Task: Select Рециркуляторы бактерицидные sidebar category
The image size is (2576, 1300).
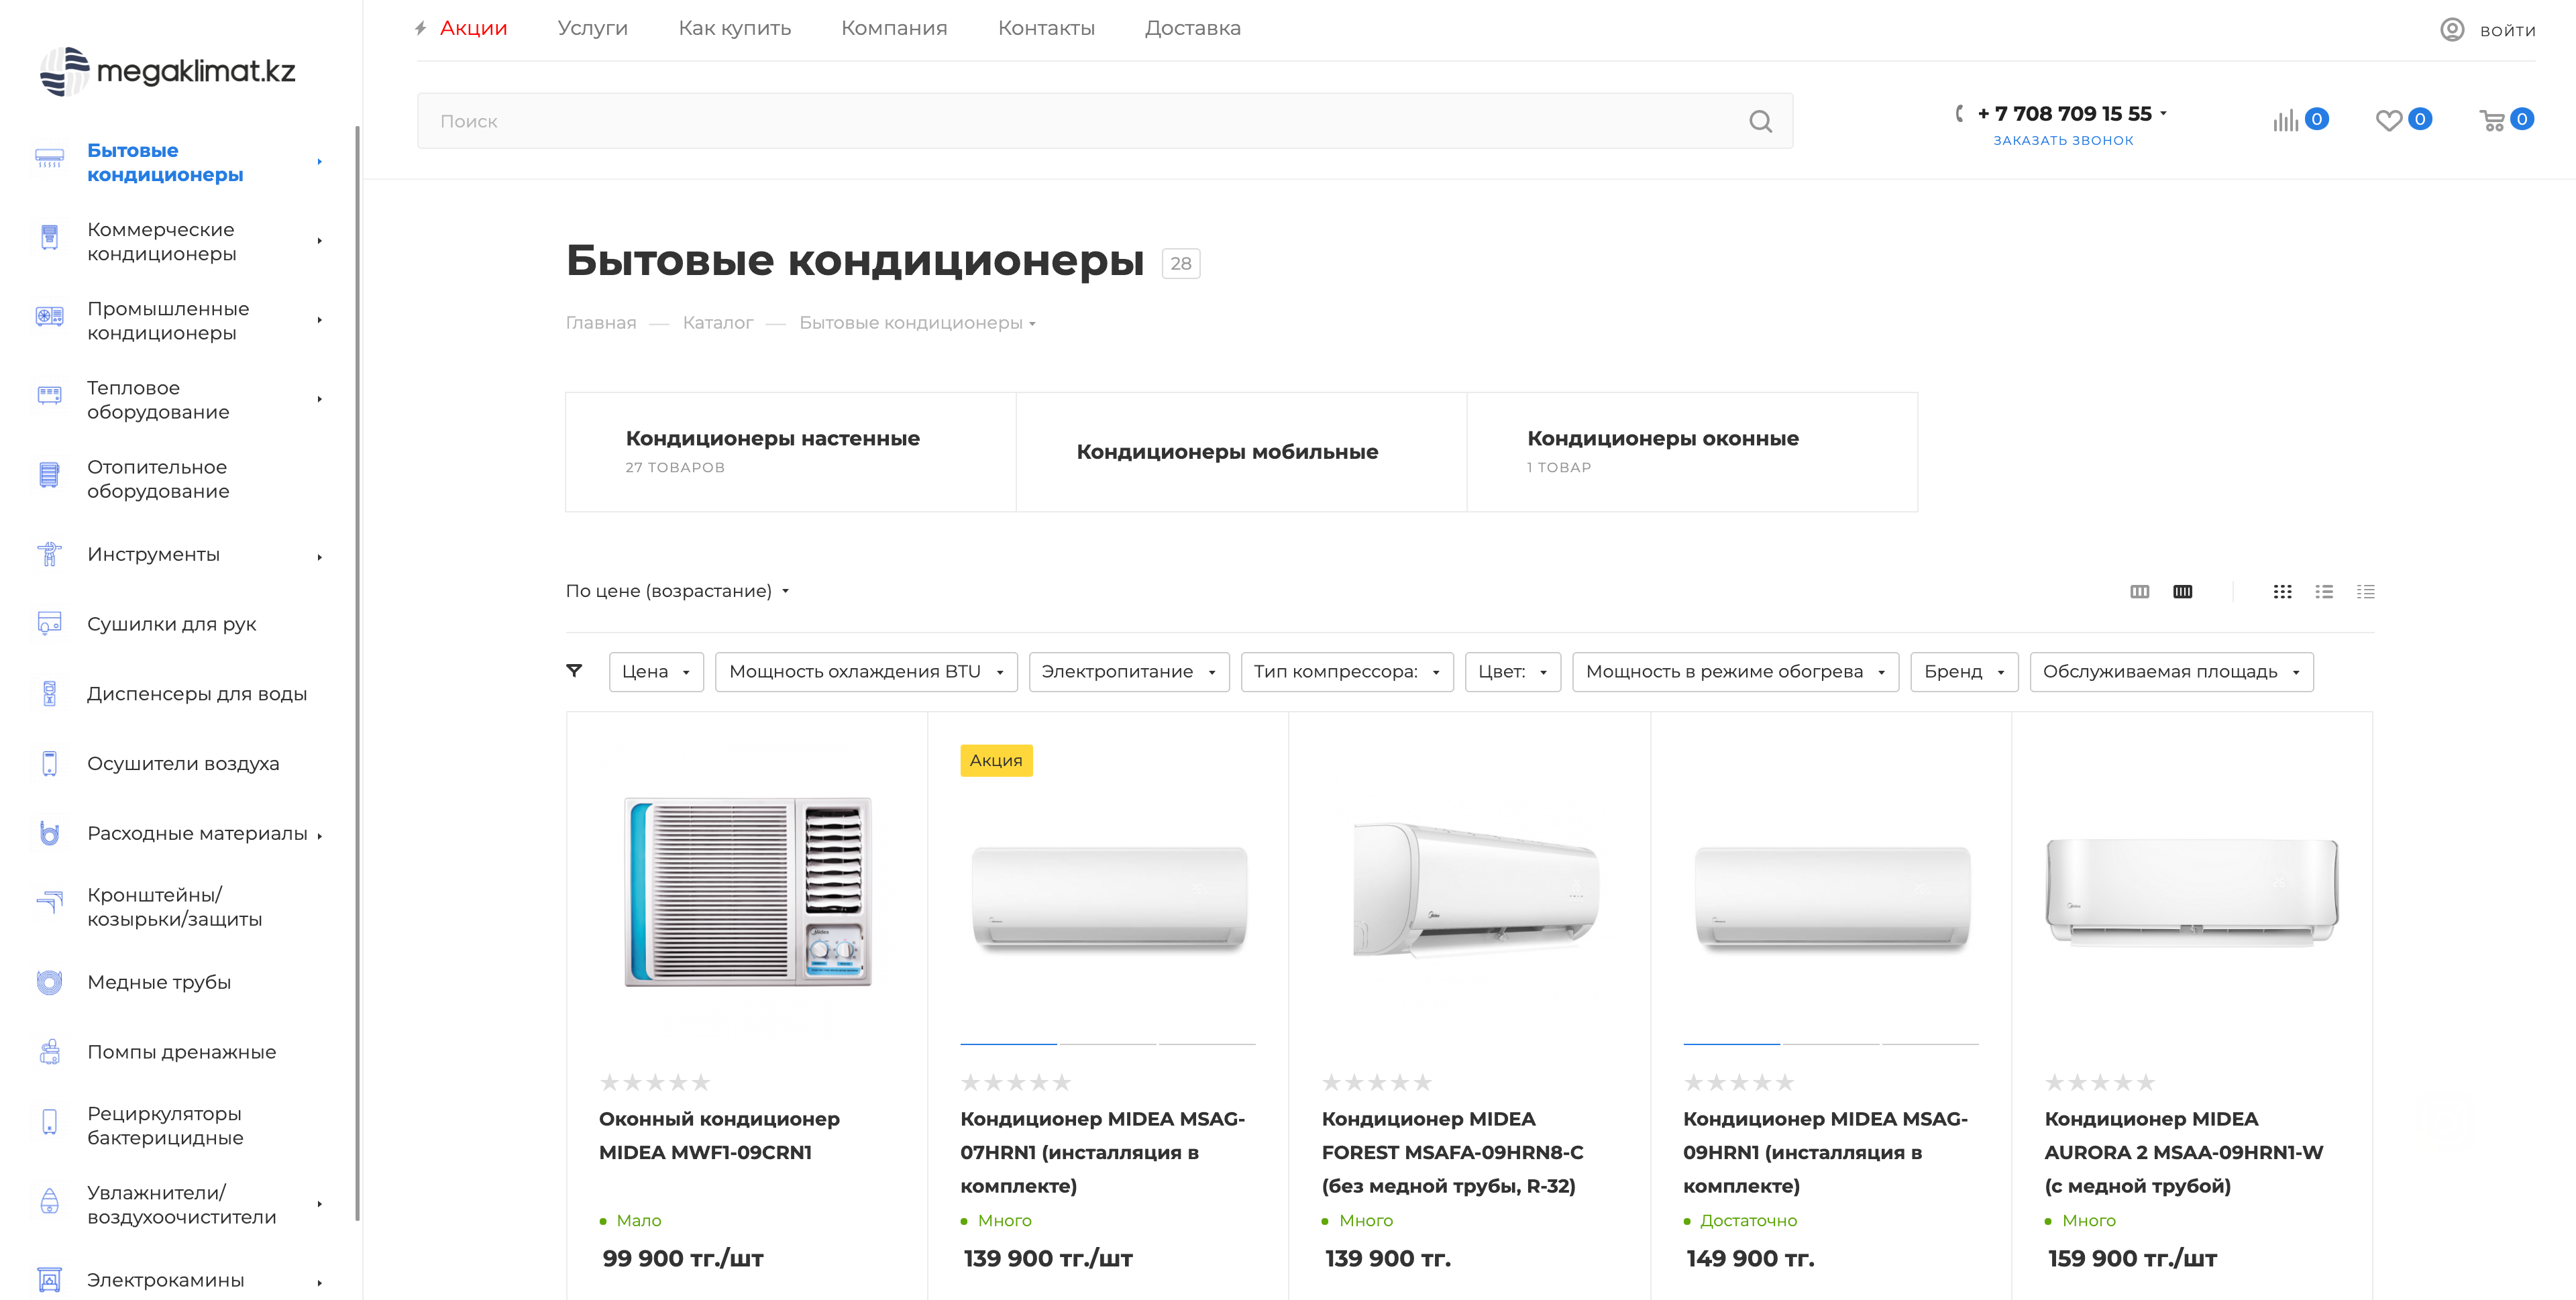Action: (165, 1125)
